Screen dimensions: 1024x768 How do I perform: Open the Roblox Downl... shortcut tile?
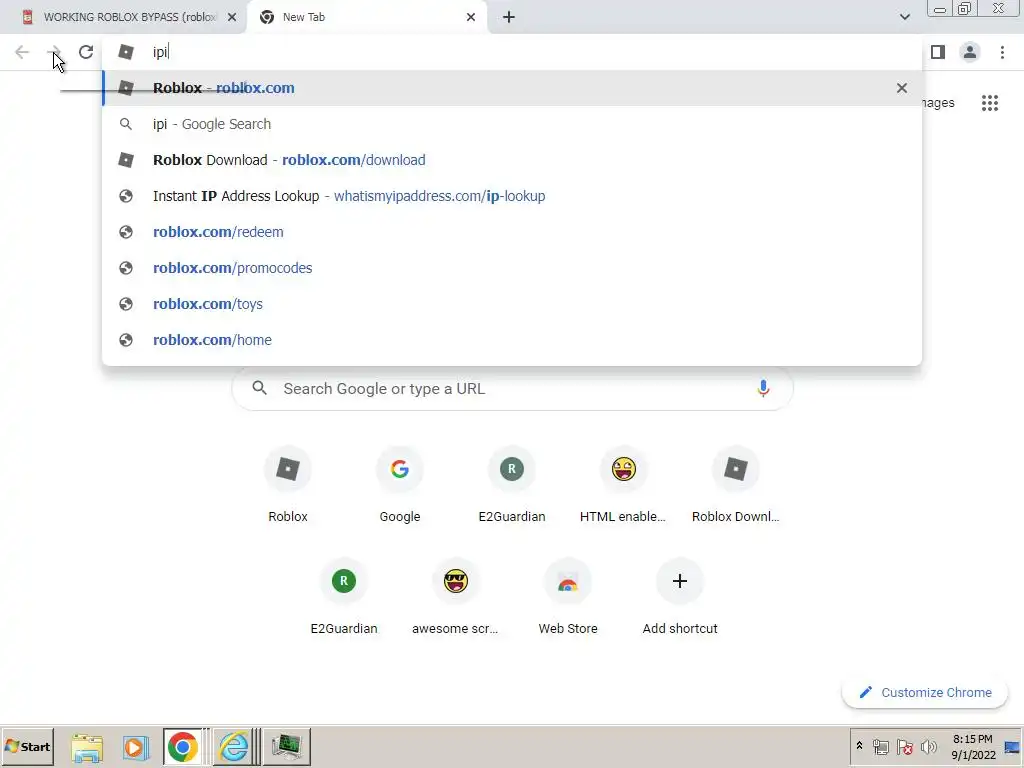pyautogui.click(x=735, y=487)
